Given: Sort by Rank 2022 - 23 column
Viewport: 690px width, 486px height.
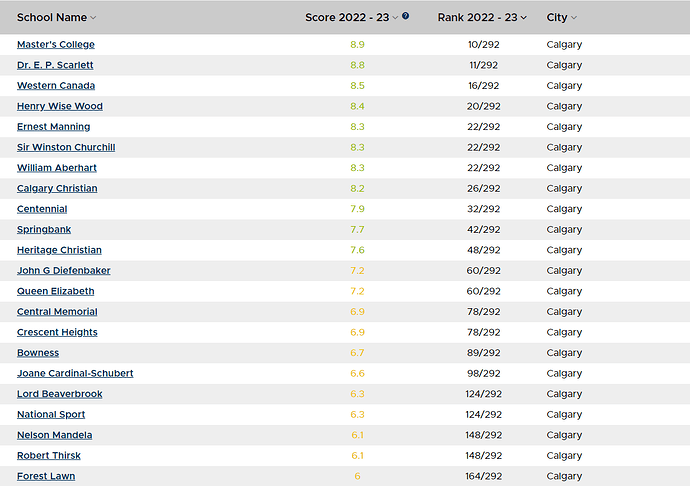Looking at the screenshot, I should (x=482, y=18).
